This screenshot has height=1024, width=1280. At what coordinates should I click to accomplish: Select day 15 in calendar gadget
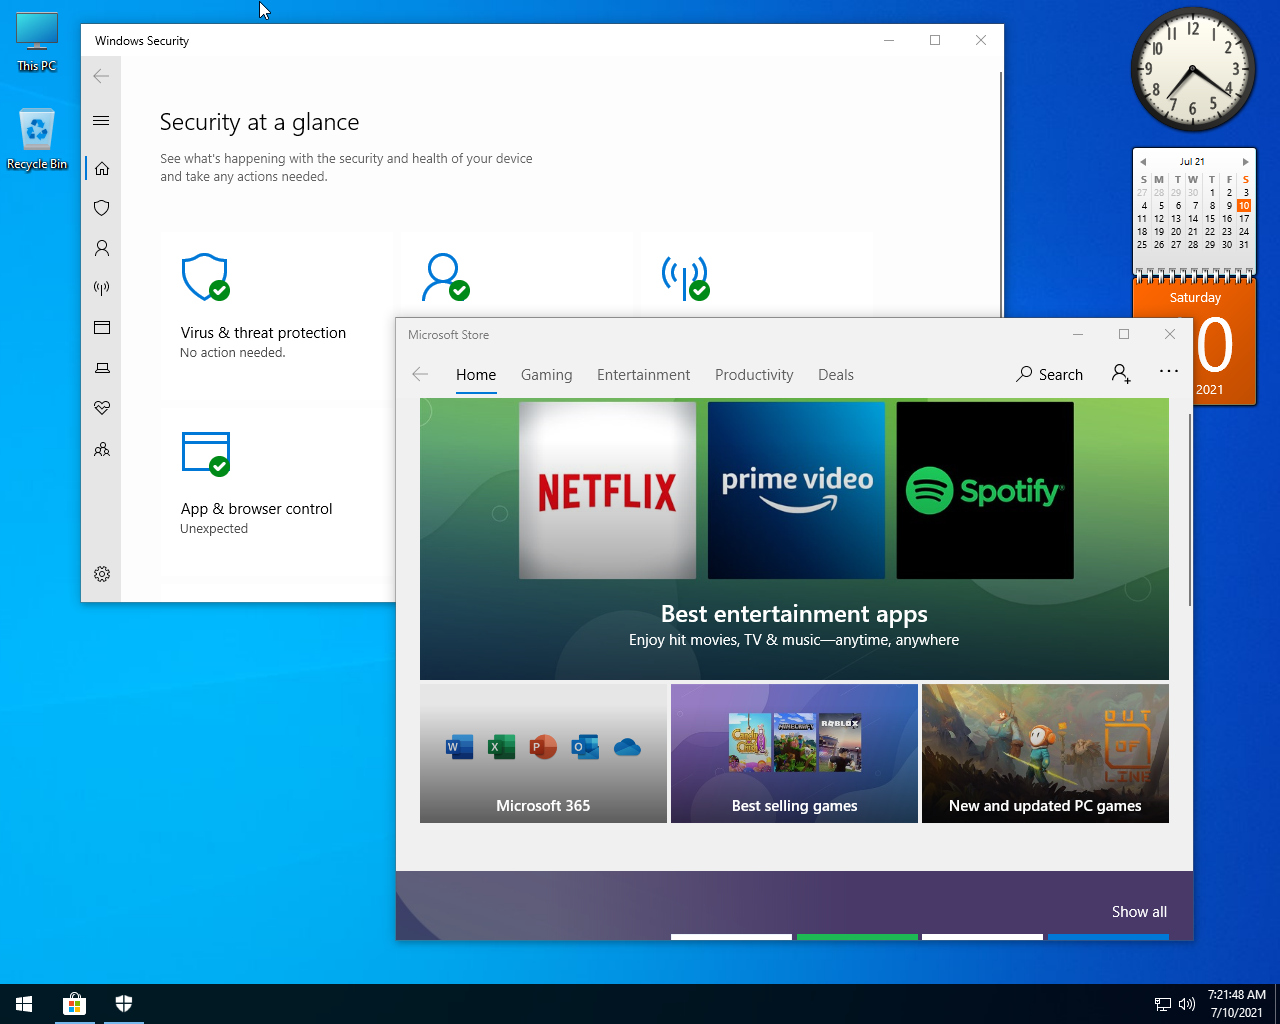pyautogui.click(x=1210, y=218)
